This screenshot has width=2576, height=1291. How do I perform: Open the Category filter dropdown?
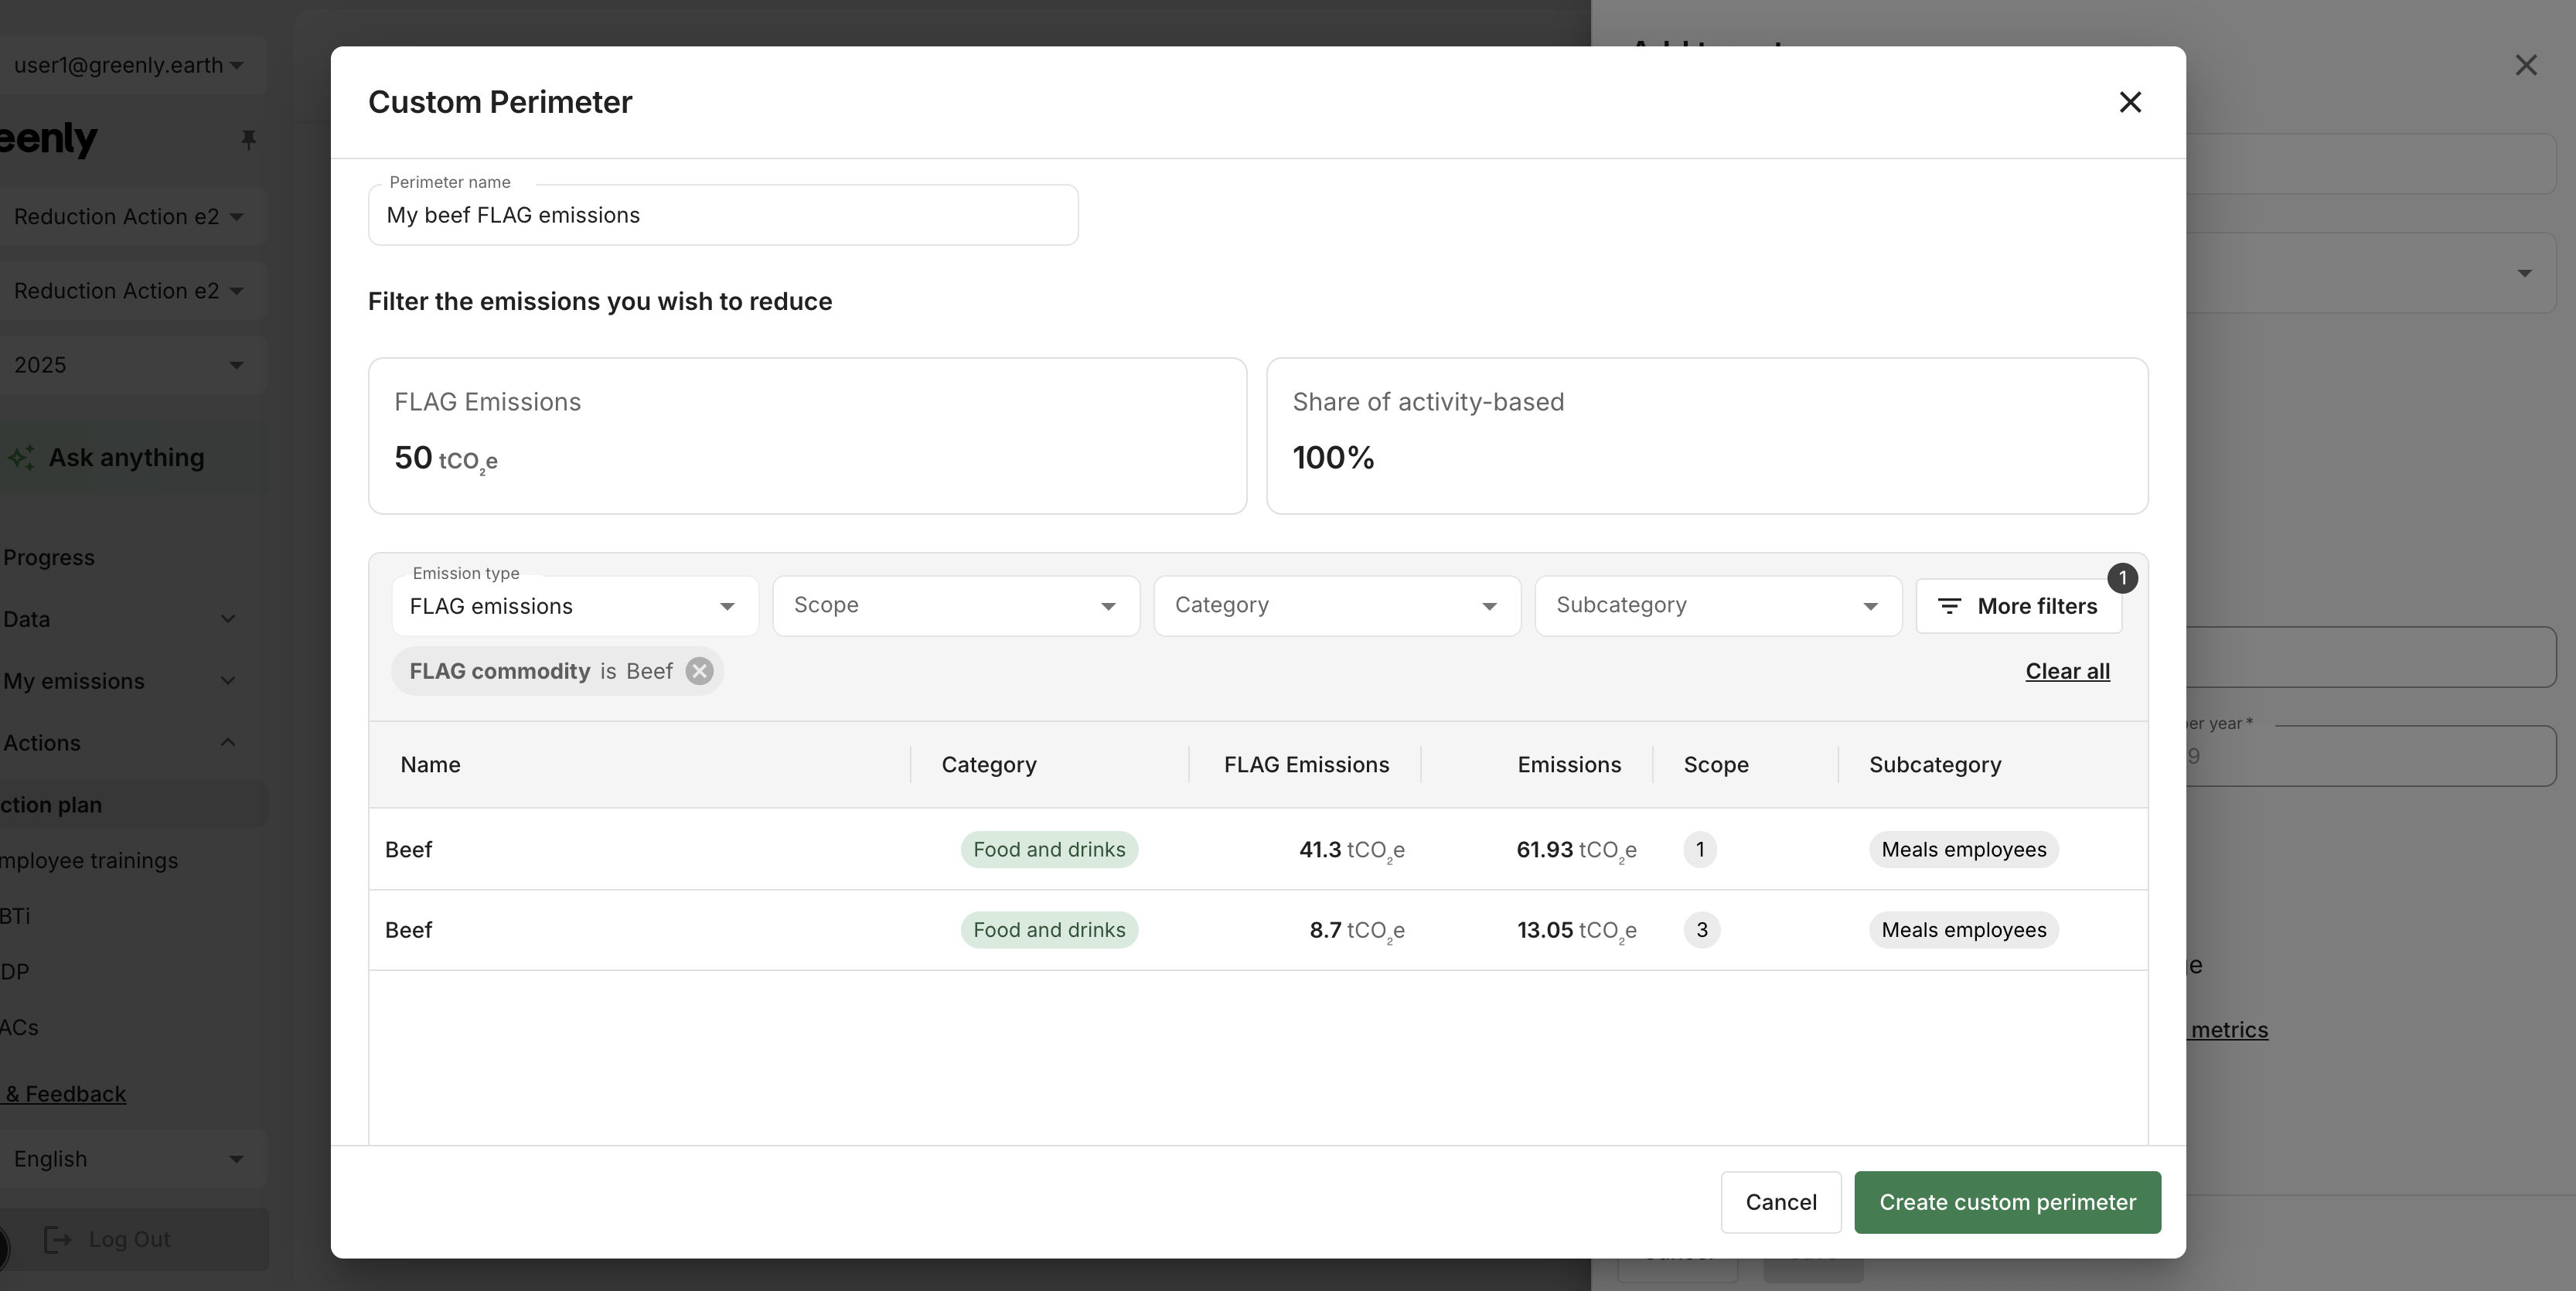click(1337, 606)
